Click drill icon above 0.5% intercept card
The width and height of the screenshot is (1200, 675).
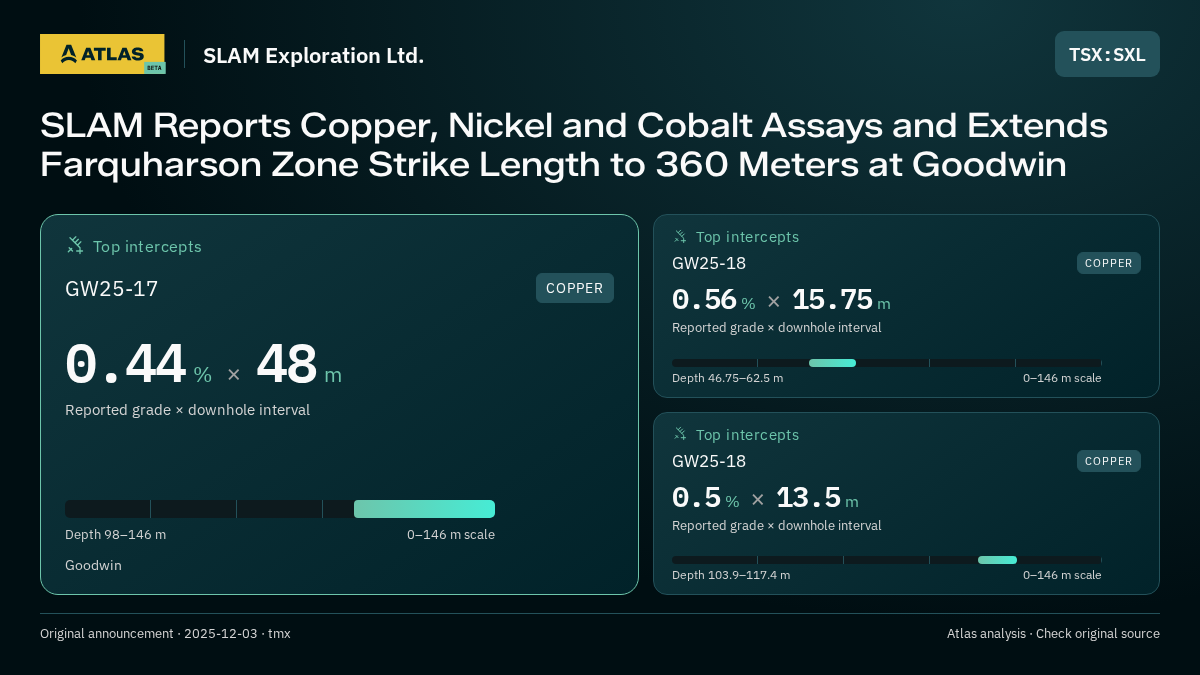tap(680, 434)
